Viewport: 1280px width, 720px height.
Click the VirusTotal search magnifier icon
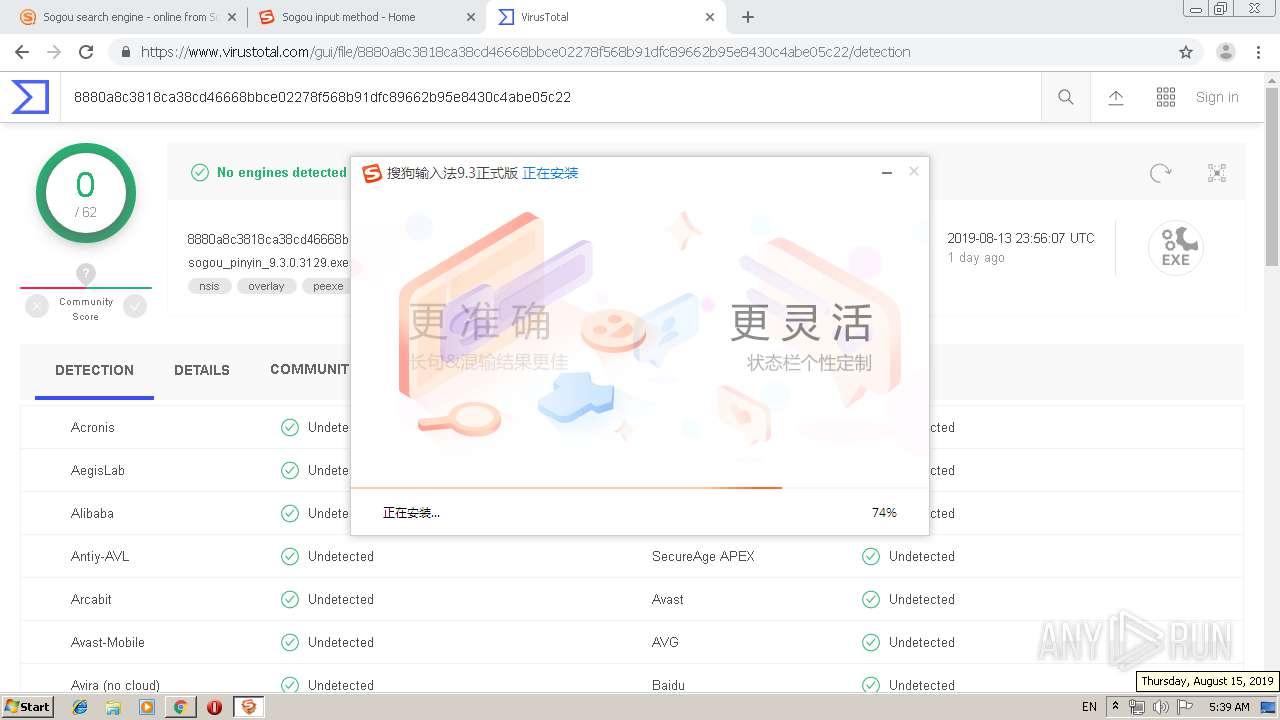pos(1066,97)
